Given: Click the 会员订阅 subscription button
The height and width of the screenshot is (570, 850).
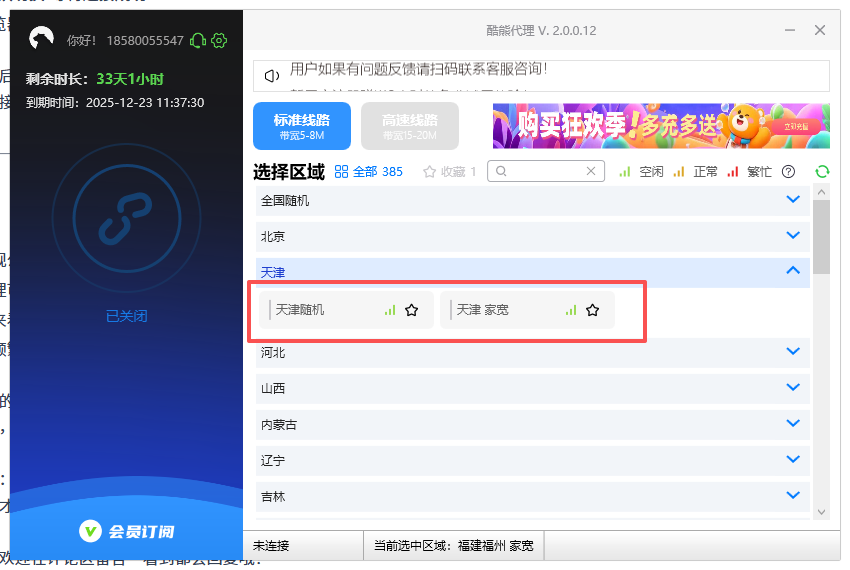Looking at the screenshot, I should (x=127, y=531).
